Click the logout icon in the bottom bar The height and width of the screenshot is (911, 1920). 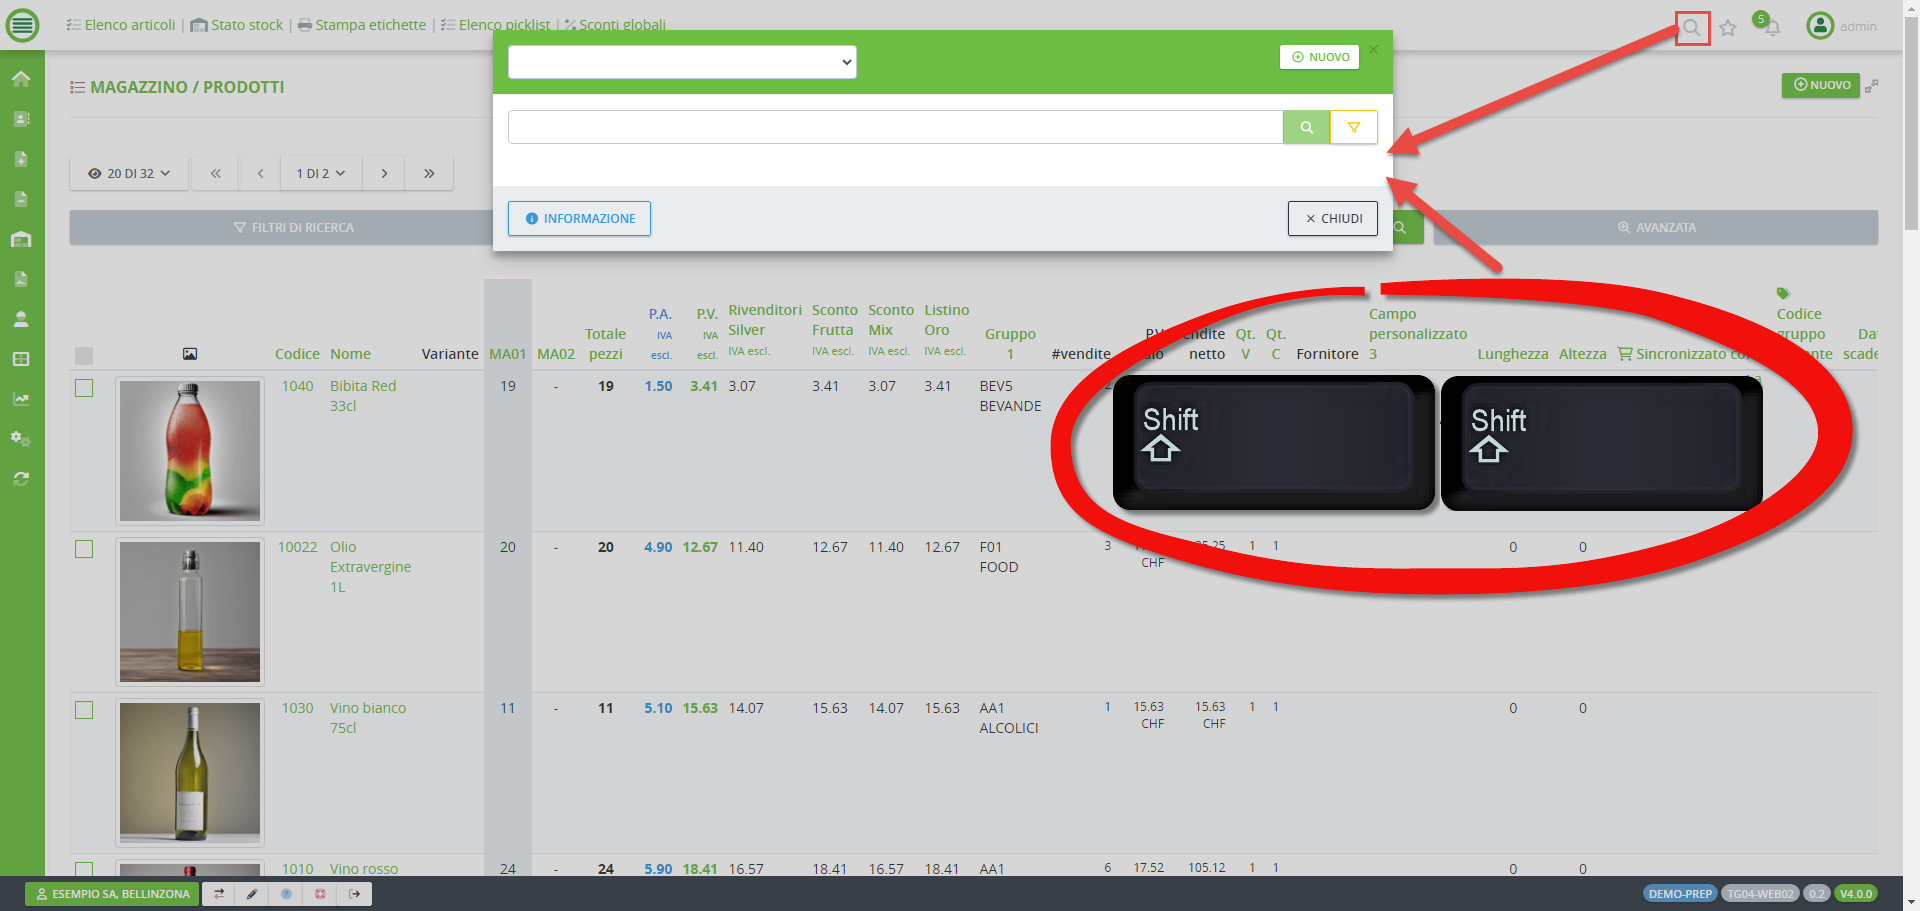354,894
